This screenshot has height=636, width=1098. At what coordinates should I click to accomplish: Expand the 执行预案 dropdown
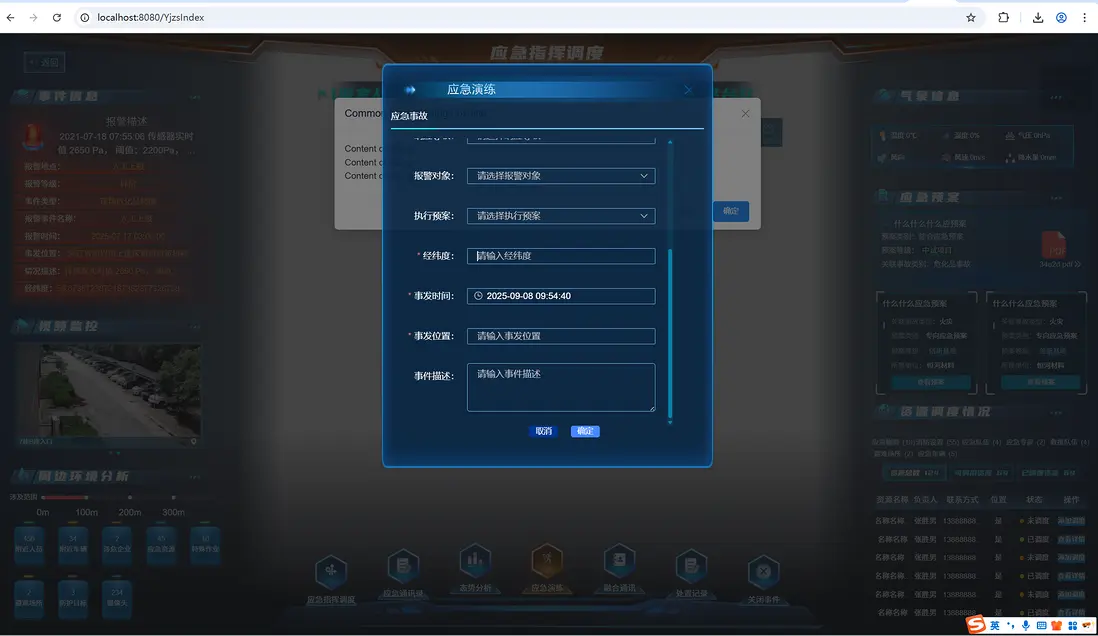click(x=561, y=216)
